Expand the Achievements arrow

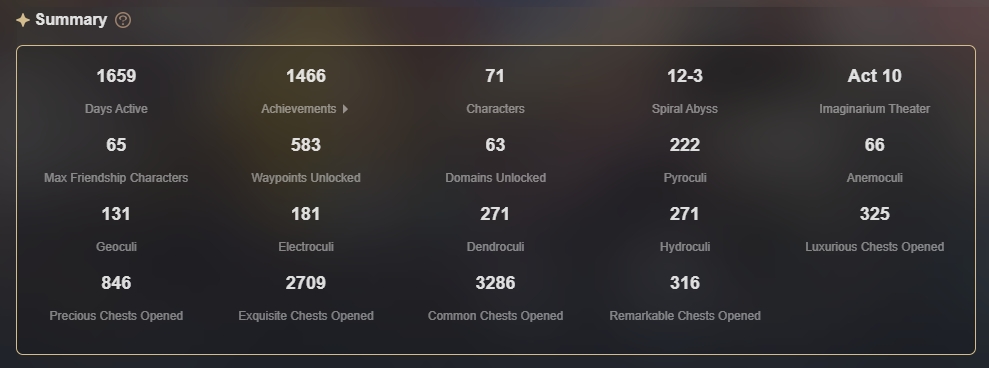(345, 109)
